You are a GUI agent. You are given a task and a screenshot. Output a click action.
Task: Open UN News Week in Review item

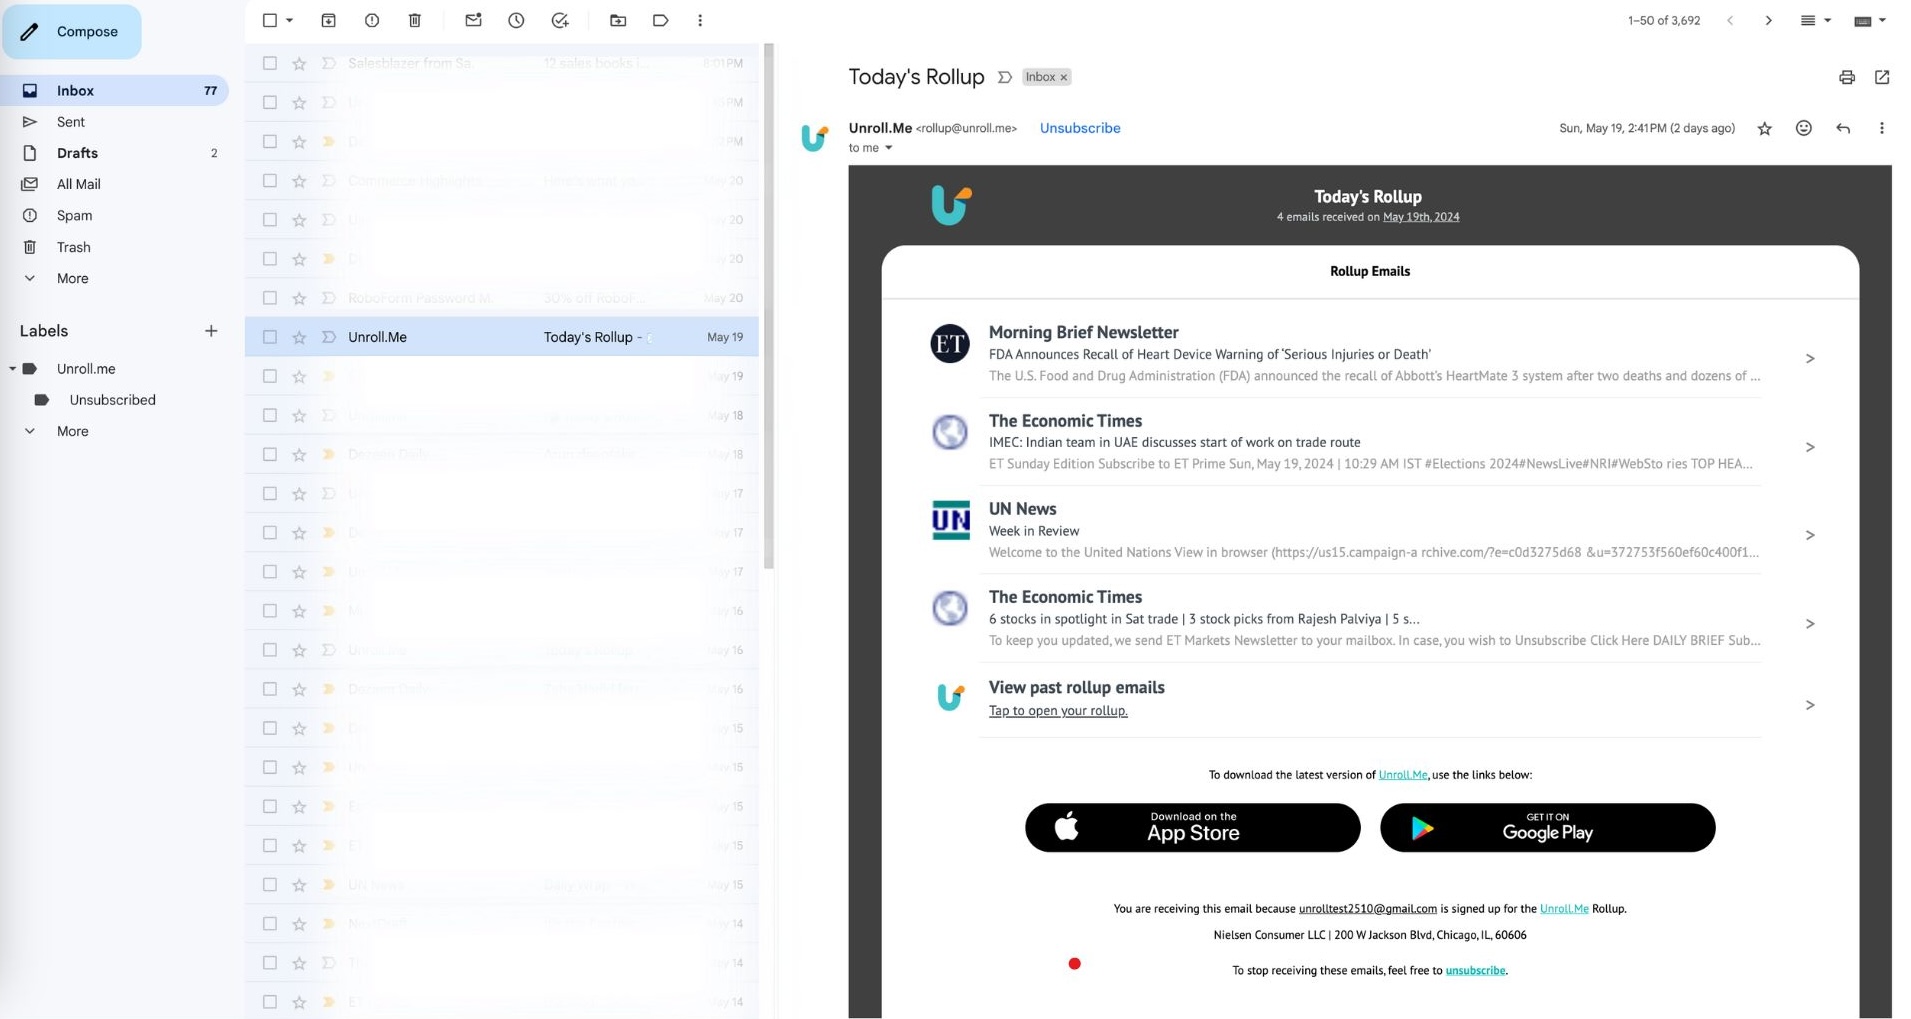point(1370,530)
